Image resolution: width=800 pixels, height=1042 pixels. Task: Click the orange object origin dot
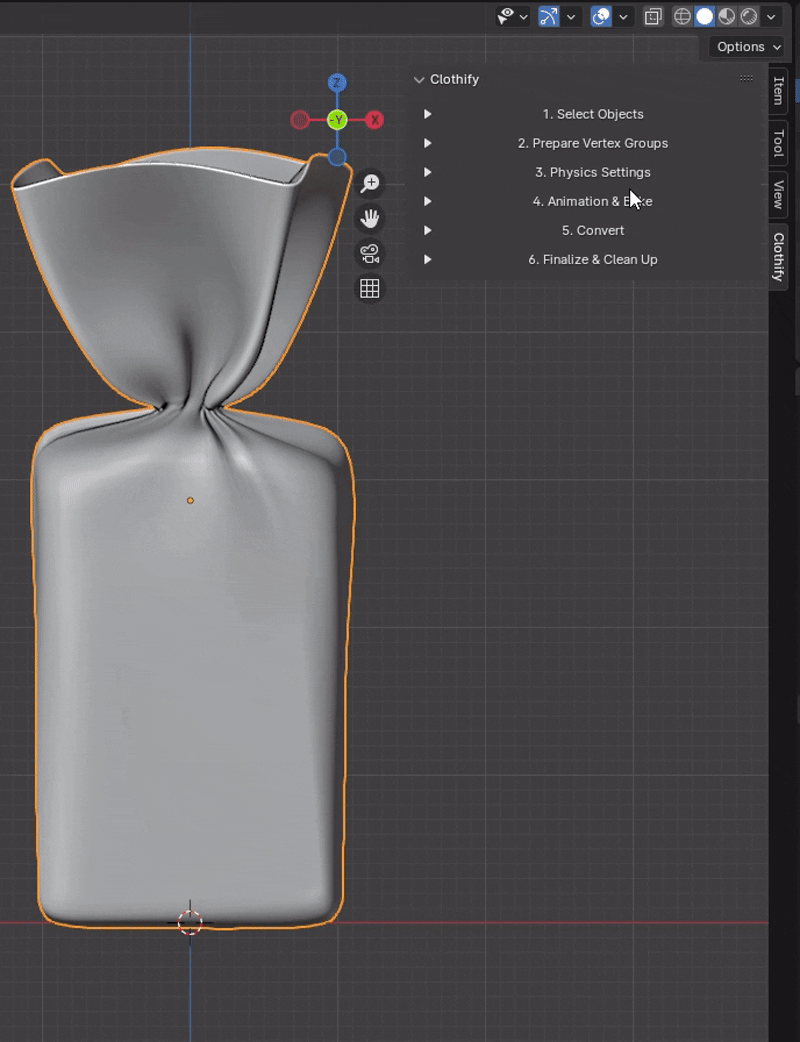coord(190,500)
